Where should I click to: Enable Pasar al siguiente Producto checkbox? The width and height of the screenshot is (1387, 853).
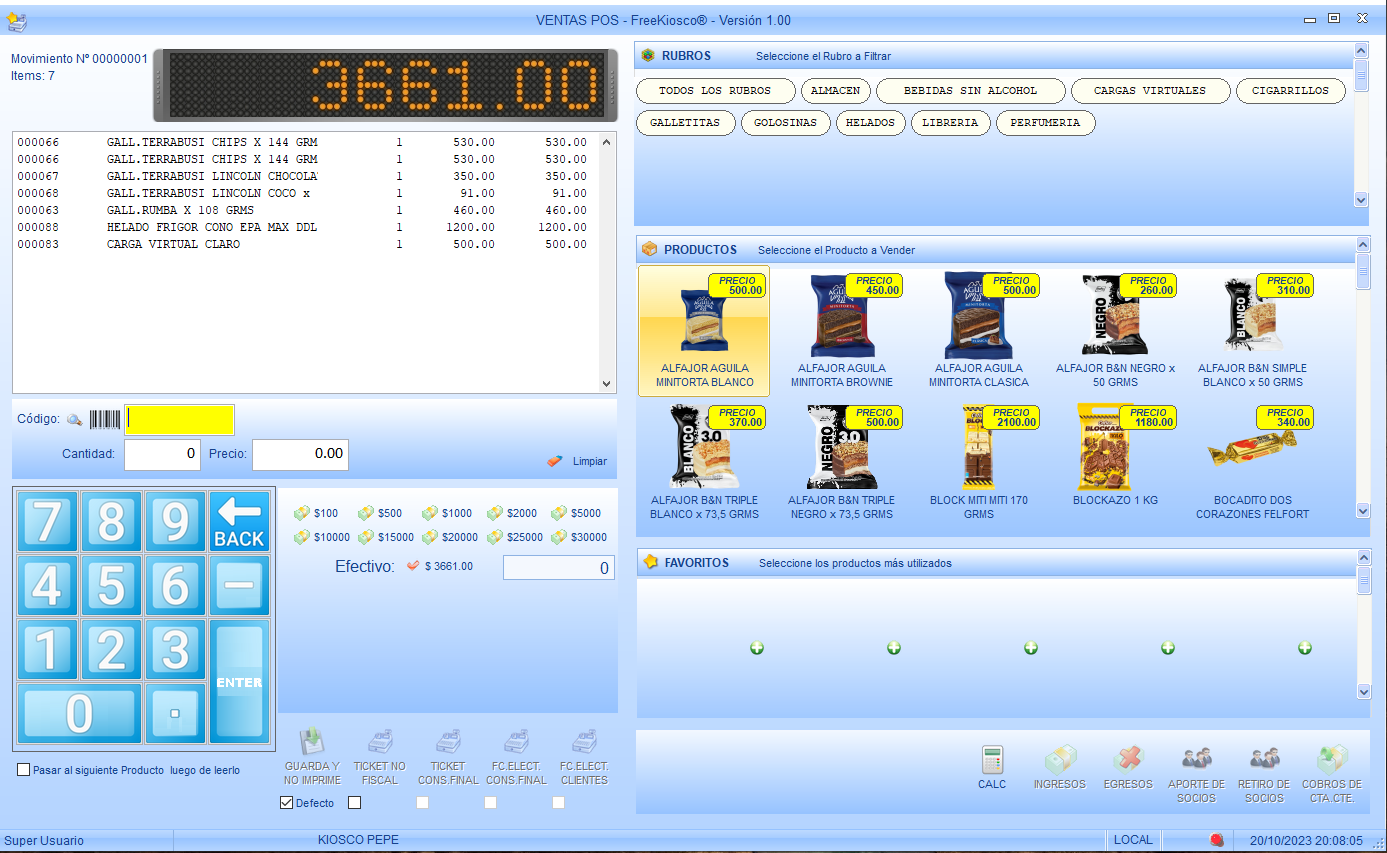point(24,770)
